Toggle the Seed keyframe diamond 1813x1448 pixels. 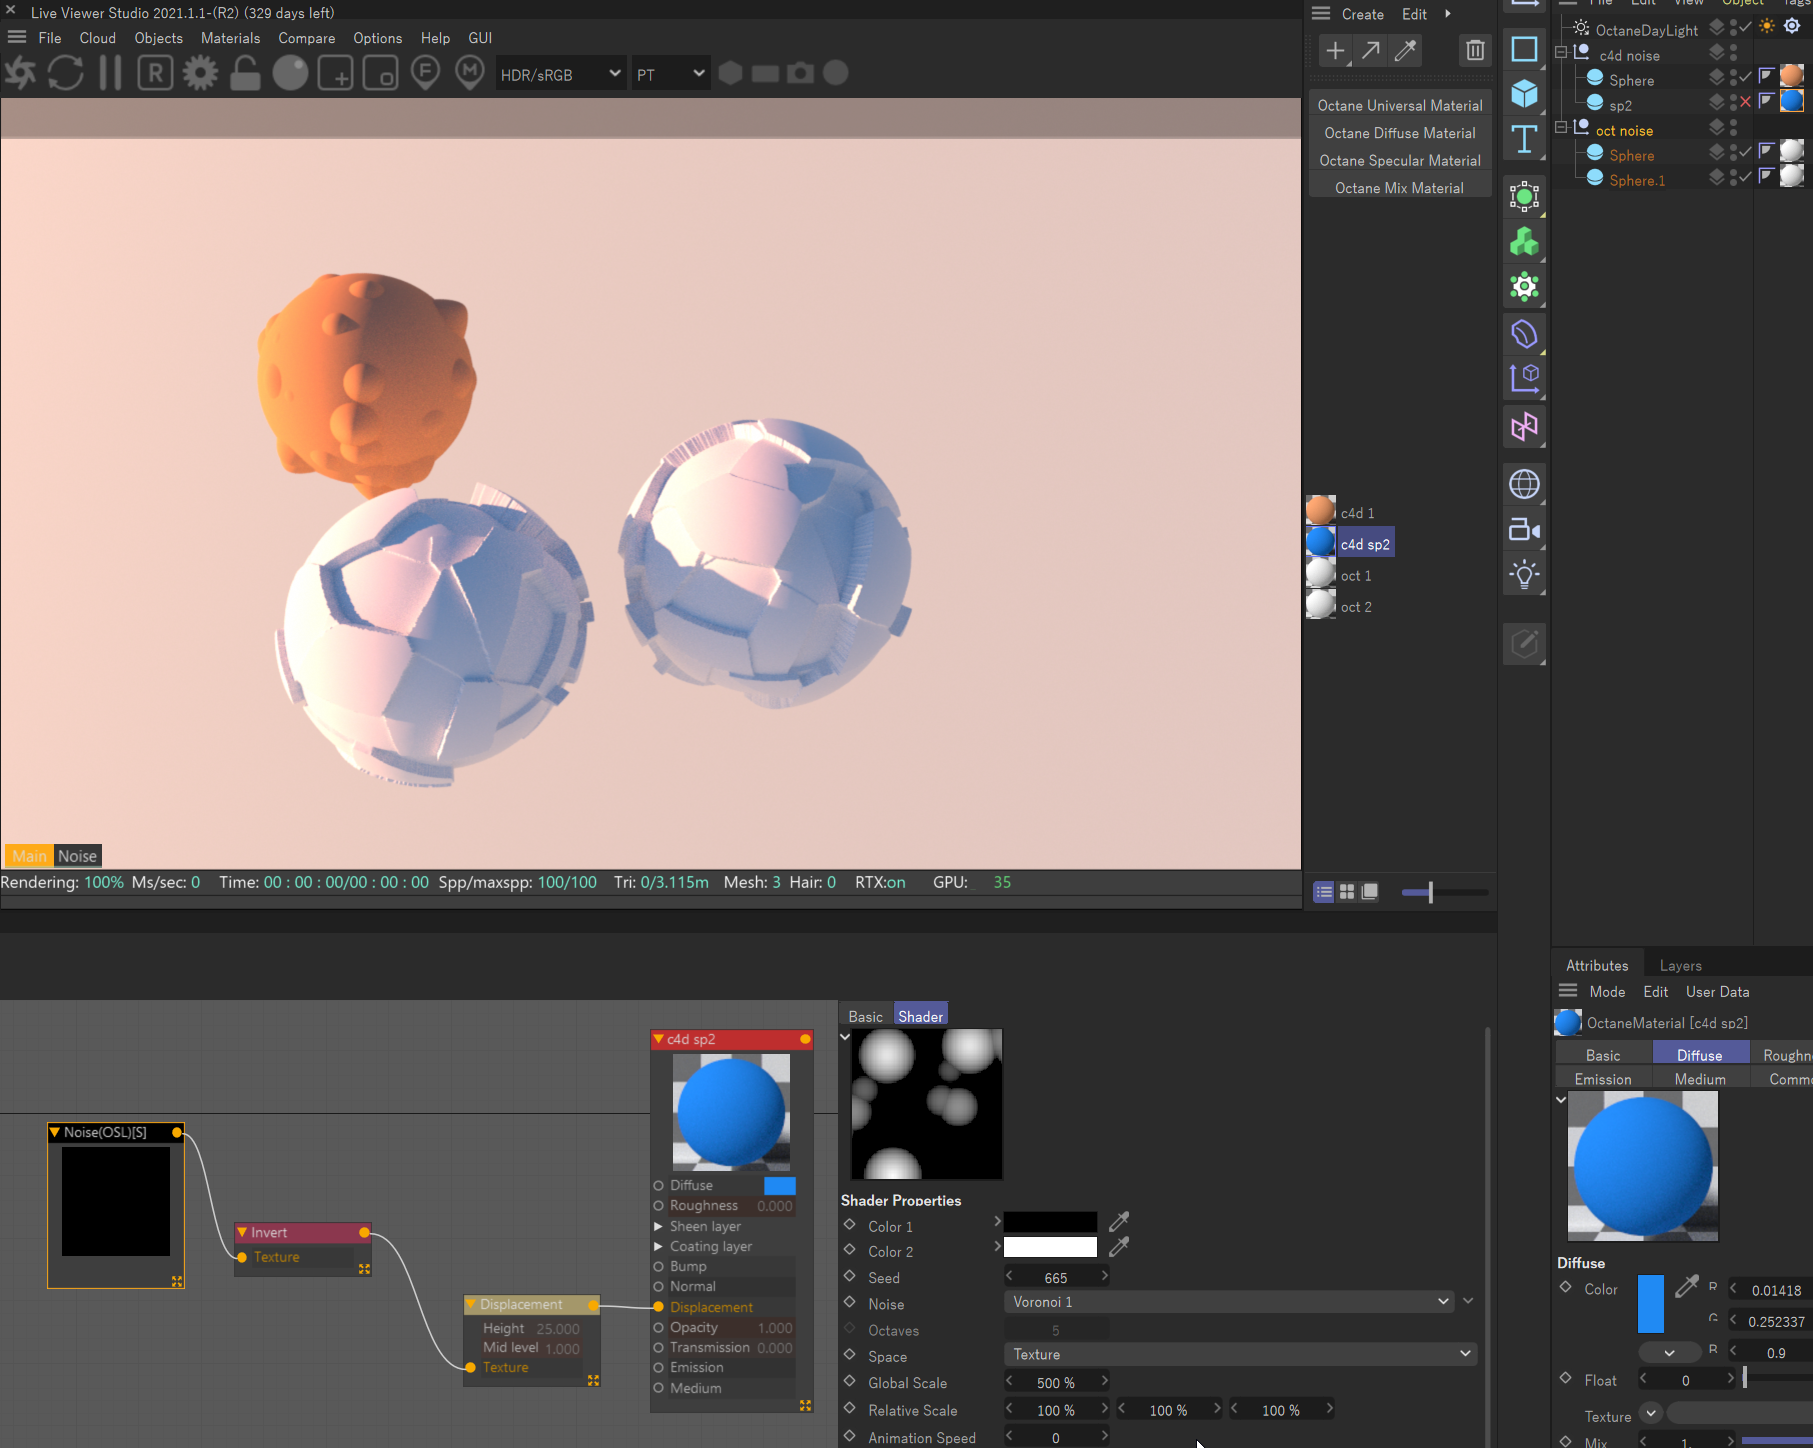click(850, 1276)
